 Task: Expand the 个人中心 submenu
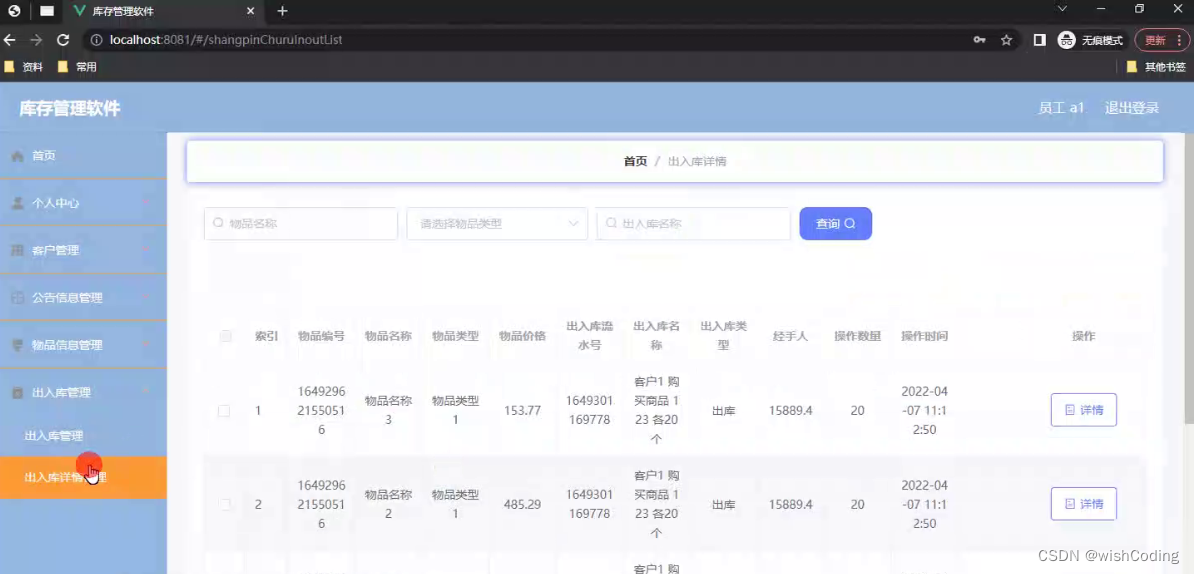tap(146, 203)
